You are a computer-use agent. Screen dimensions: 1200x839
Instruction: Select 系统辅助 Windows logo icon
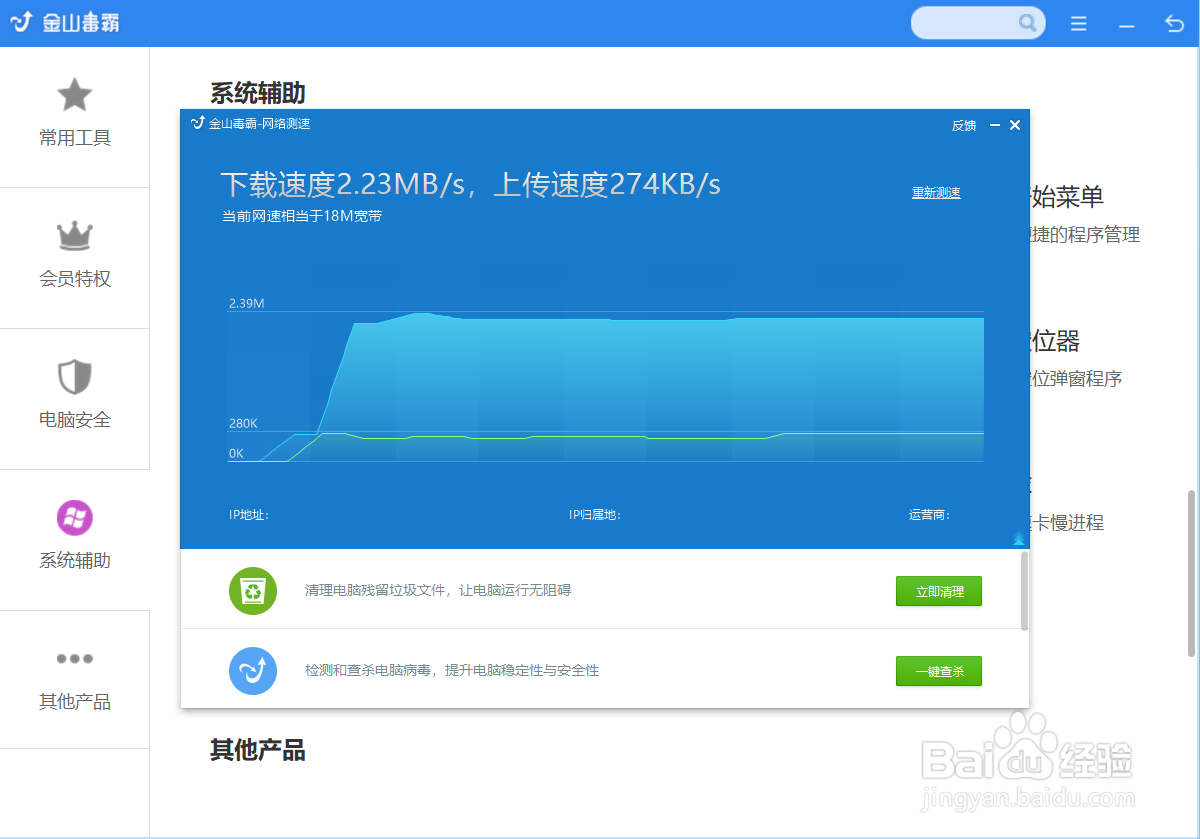click(74, 518)
